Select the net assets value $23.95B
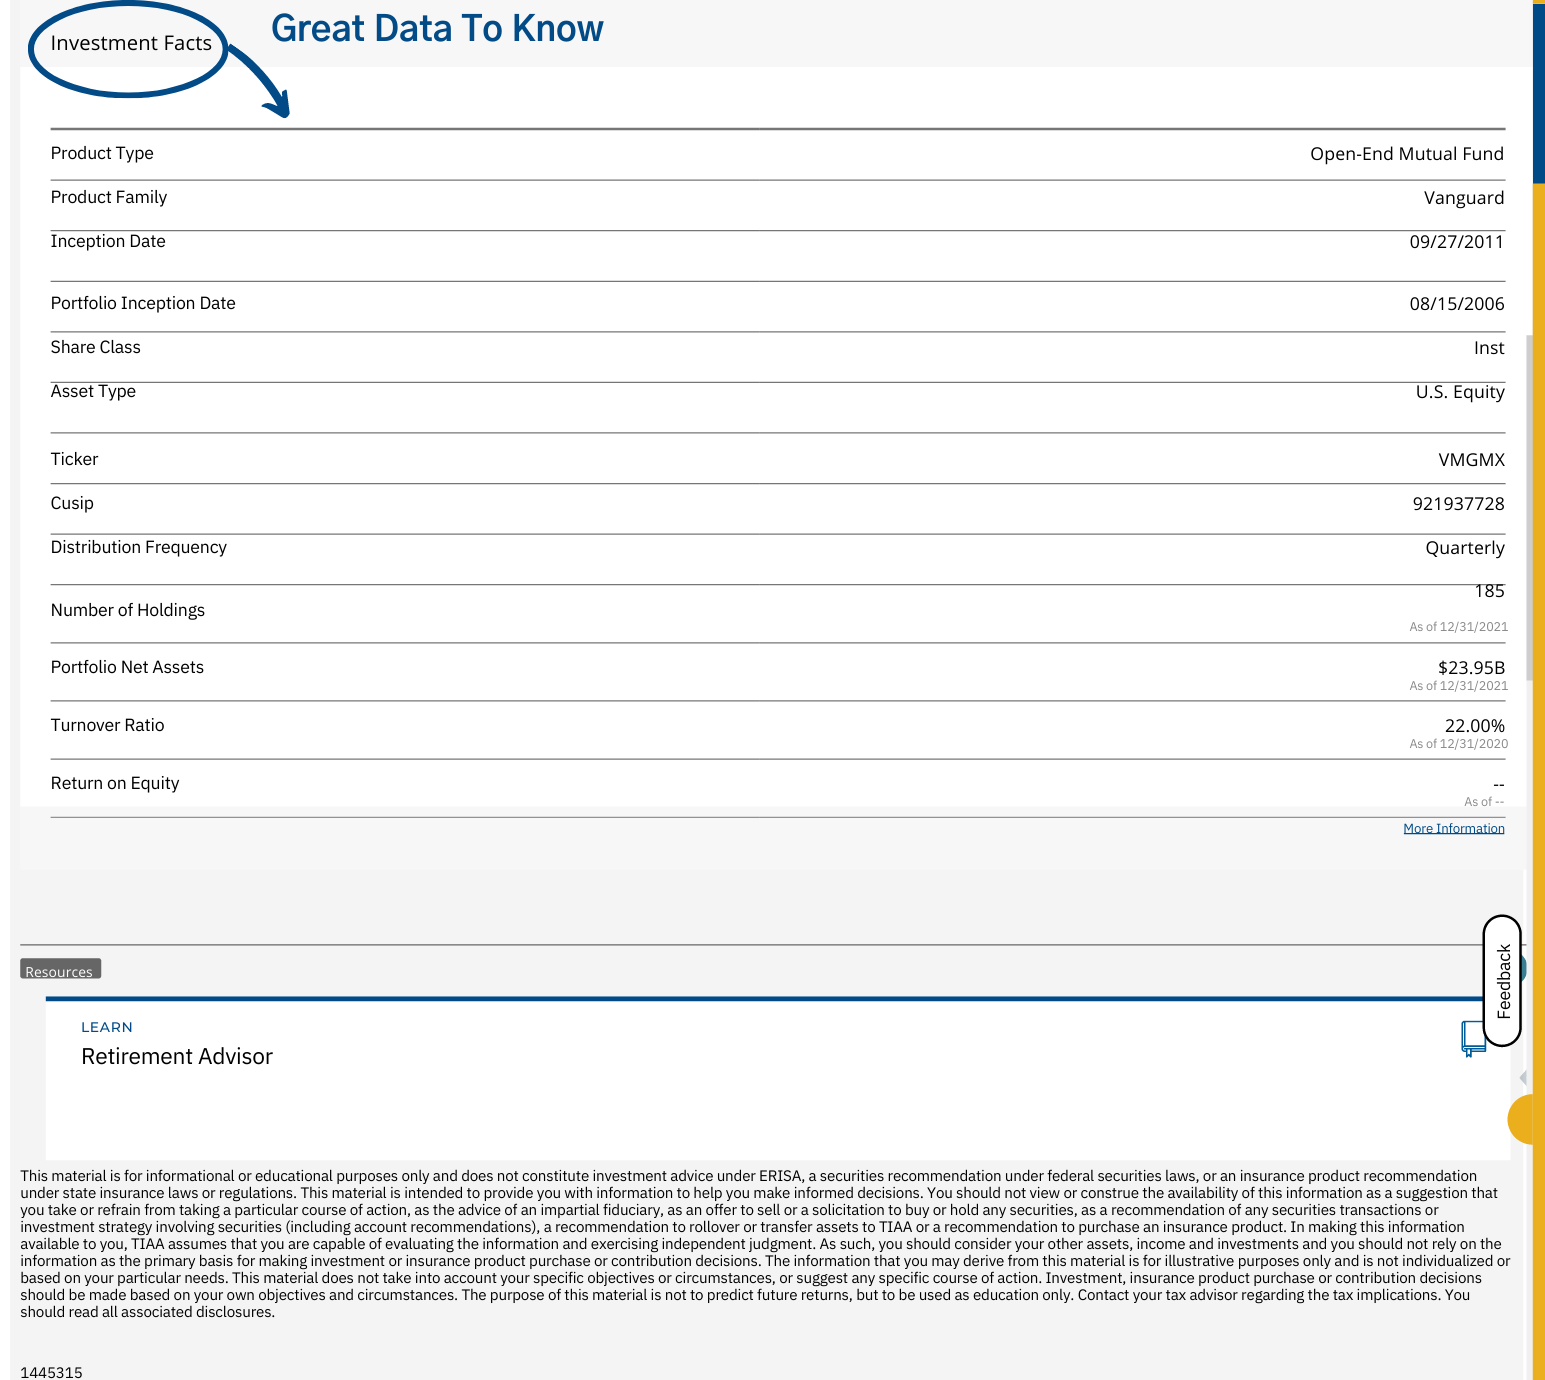This screenshot has width=1545, height=1380. click(x=1471, y=667)
